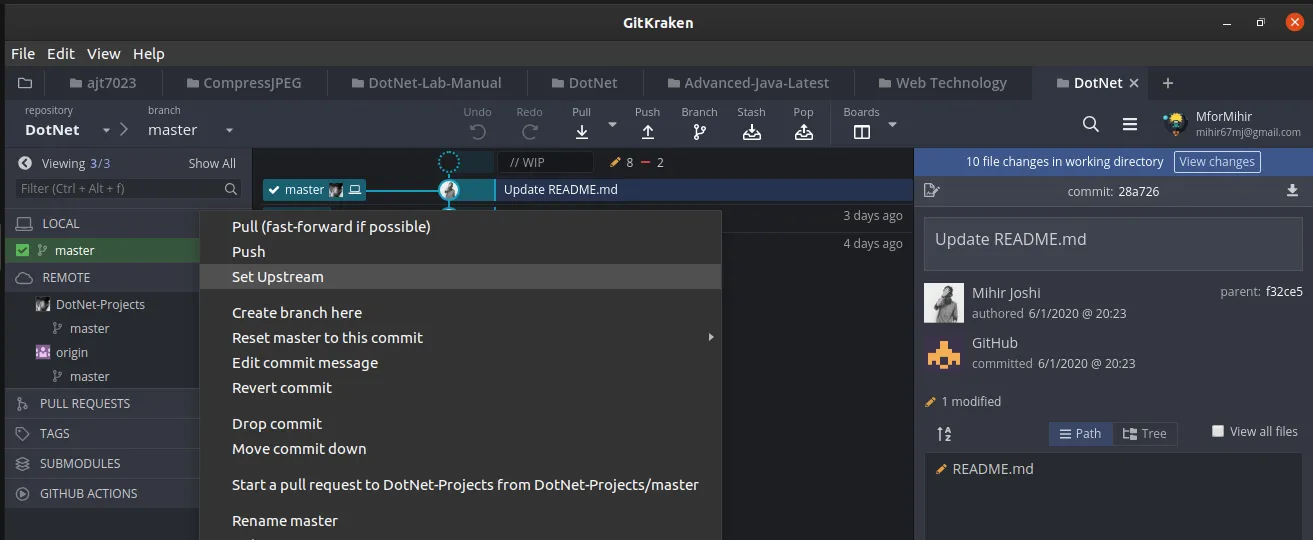Switch file list to Tree view

pyautogui.click(x=1144, y=433)
